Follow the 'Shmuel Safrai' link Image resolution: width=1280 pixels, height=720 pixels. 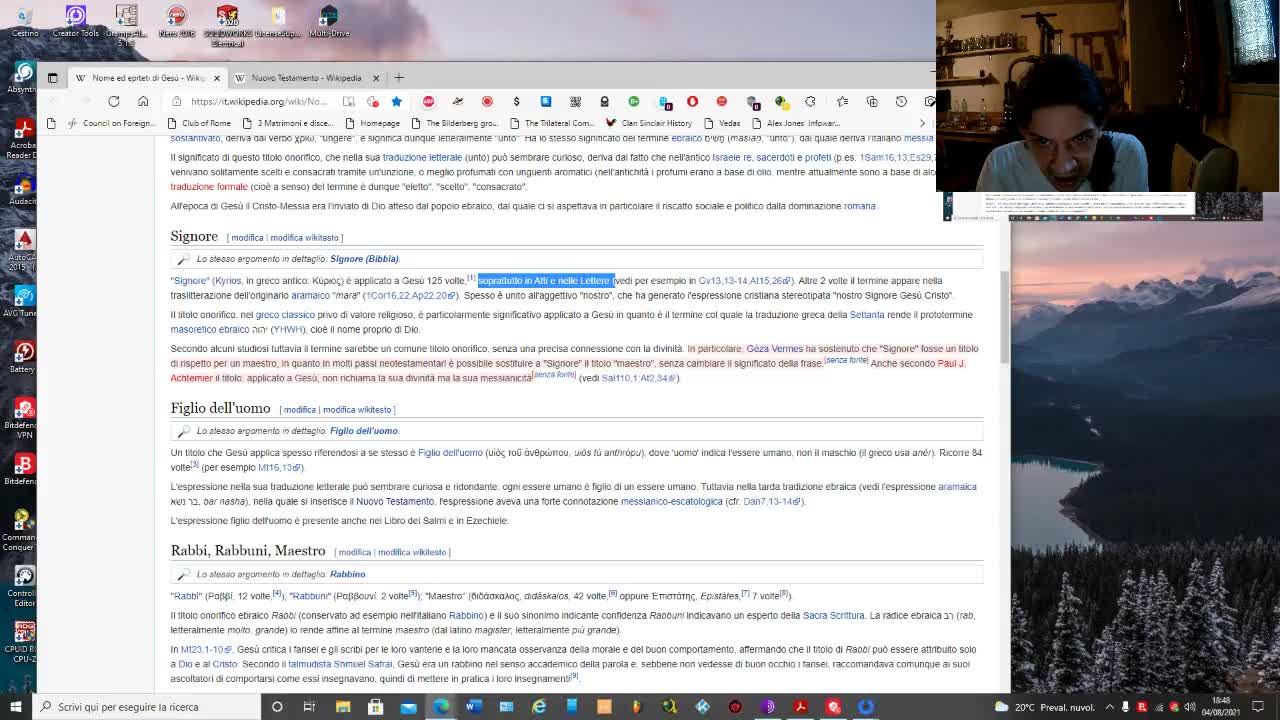pyautogui.click(x=362, y=664)
